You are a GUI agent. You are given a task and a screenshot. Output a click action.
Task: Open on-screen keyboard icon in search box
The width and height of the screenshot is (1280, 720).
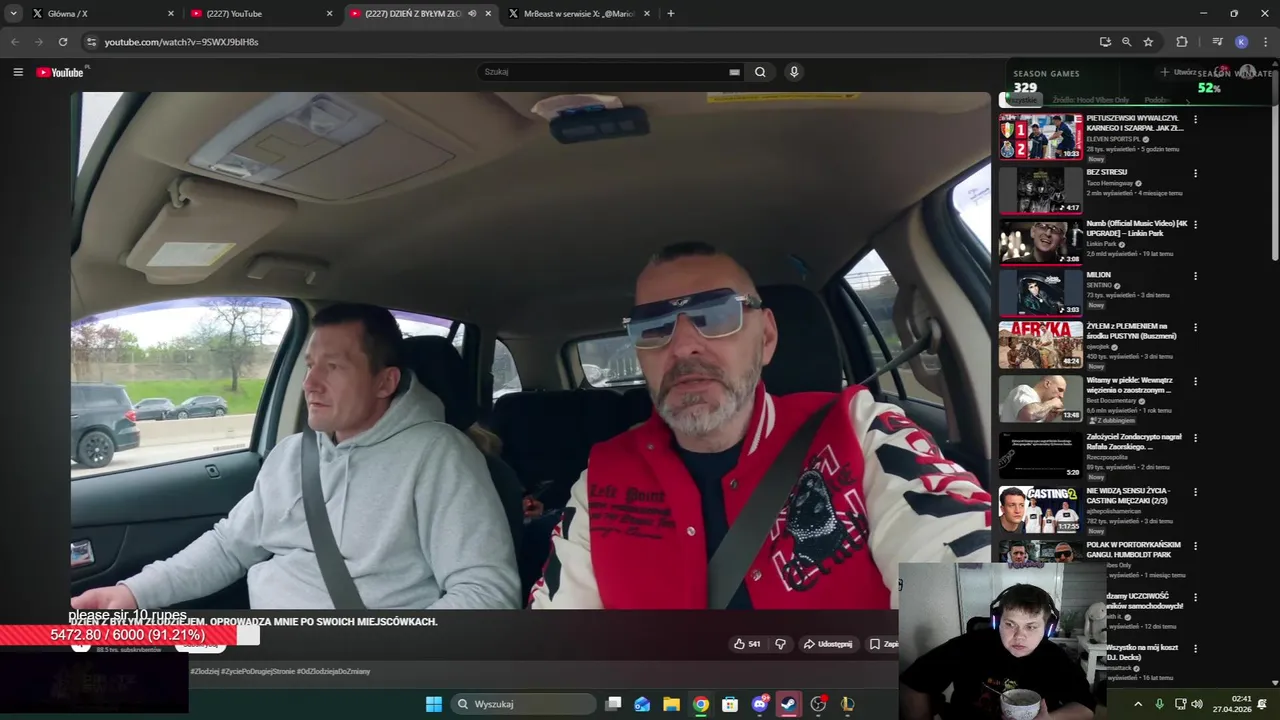click(x=735, y=72)
